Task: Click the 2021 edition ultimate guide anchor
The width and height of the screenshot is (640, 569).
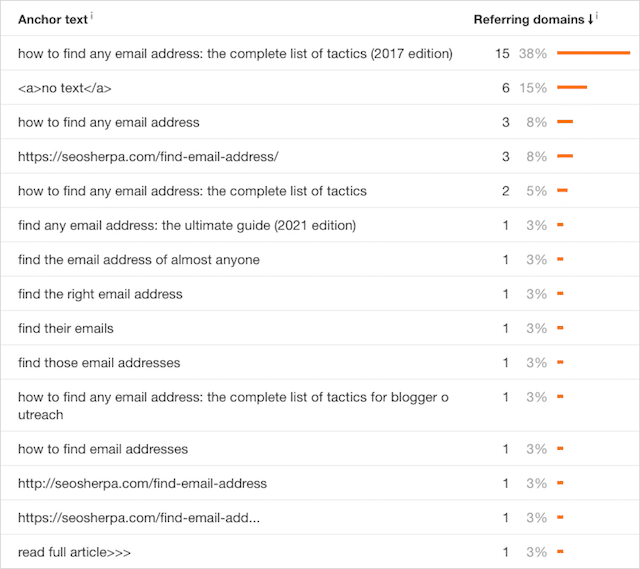Action: [187, 225]
